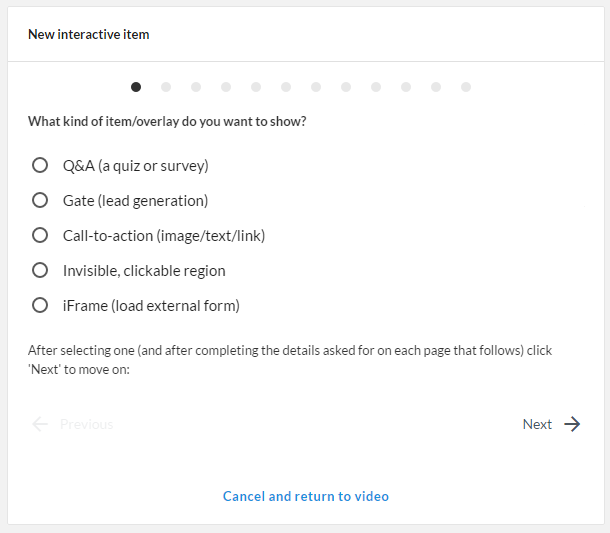Choose the Gate (lead generation) radio button

(40, 200)
